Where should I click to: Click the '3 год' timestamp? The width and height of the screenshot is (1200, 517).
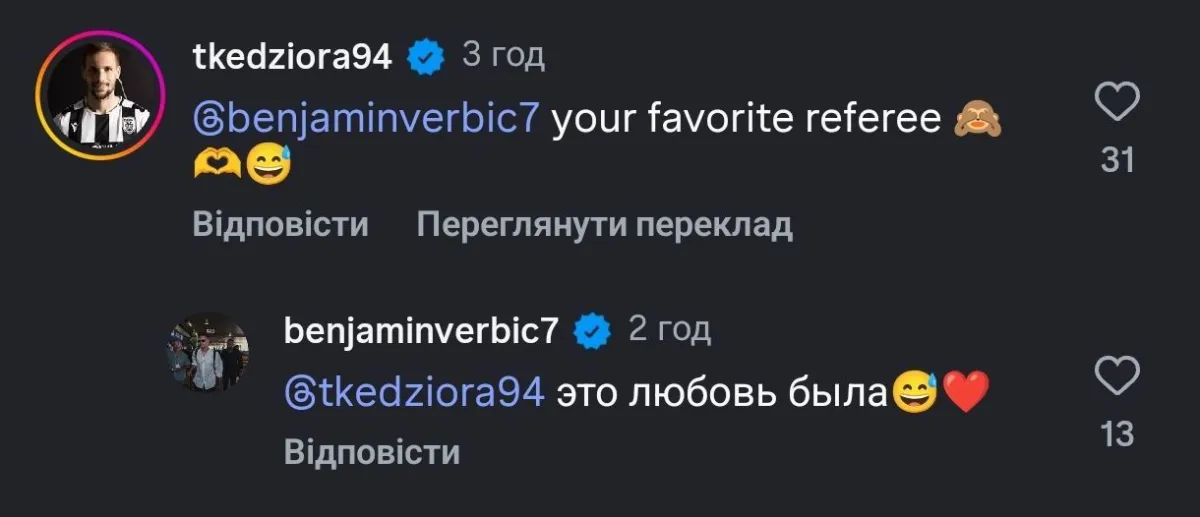click(x=503, y=57)
